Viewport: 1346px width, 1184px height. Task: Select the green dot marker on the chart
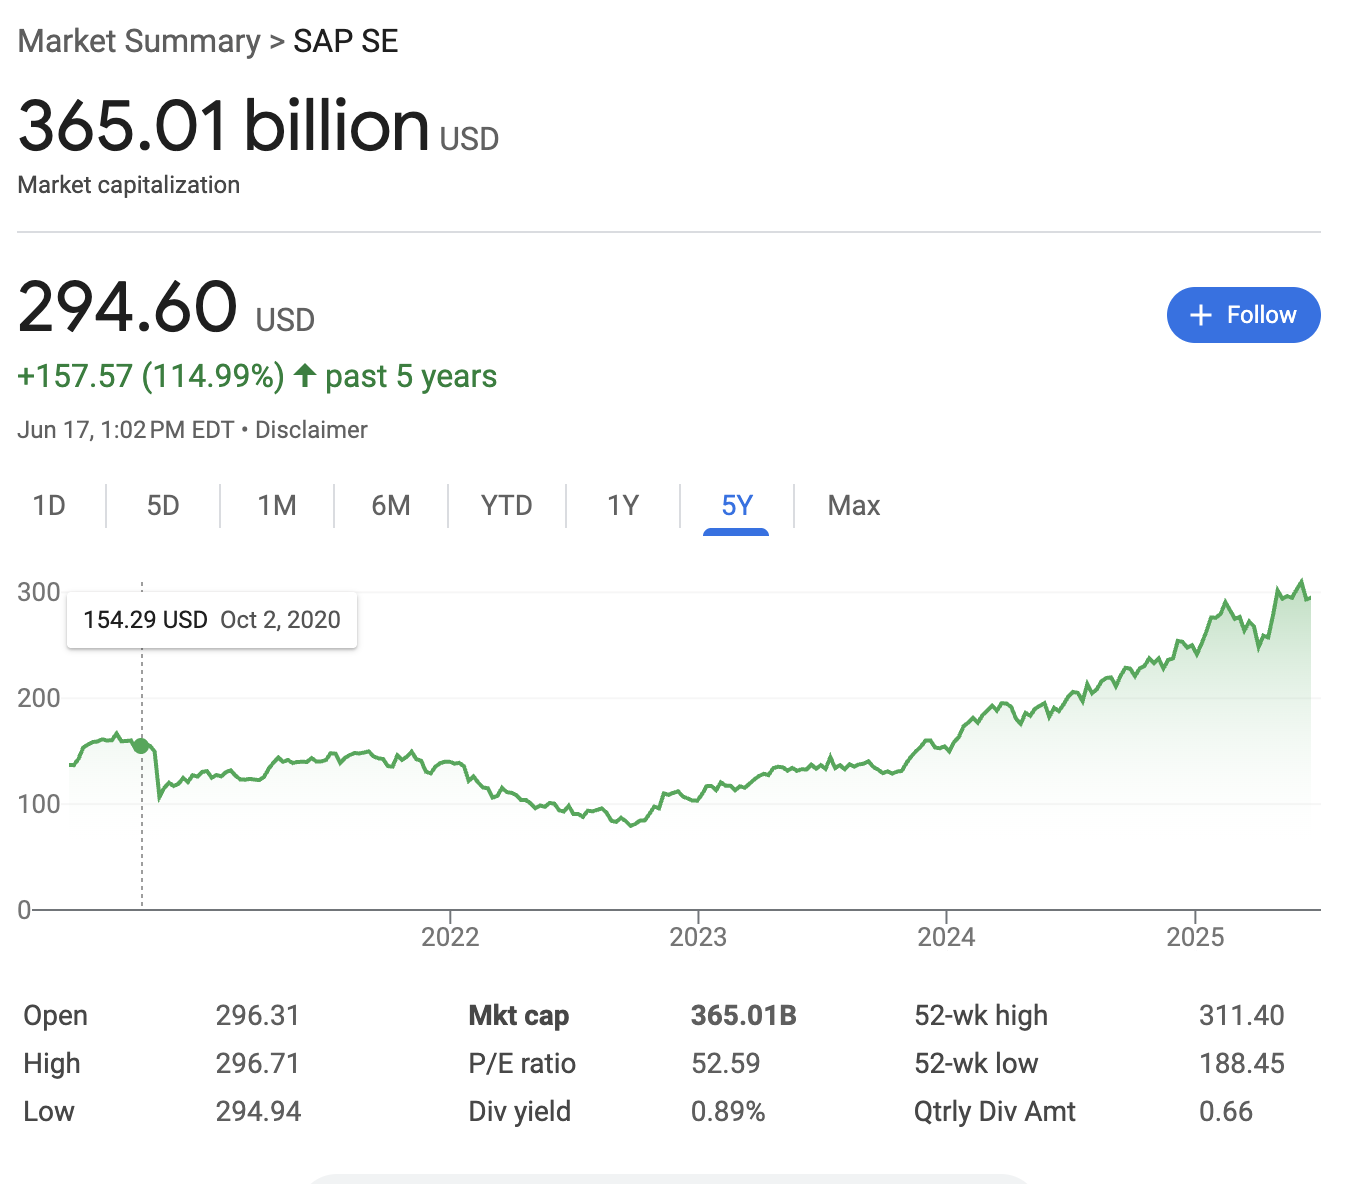(141, 745)
